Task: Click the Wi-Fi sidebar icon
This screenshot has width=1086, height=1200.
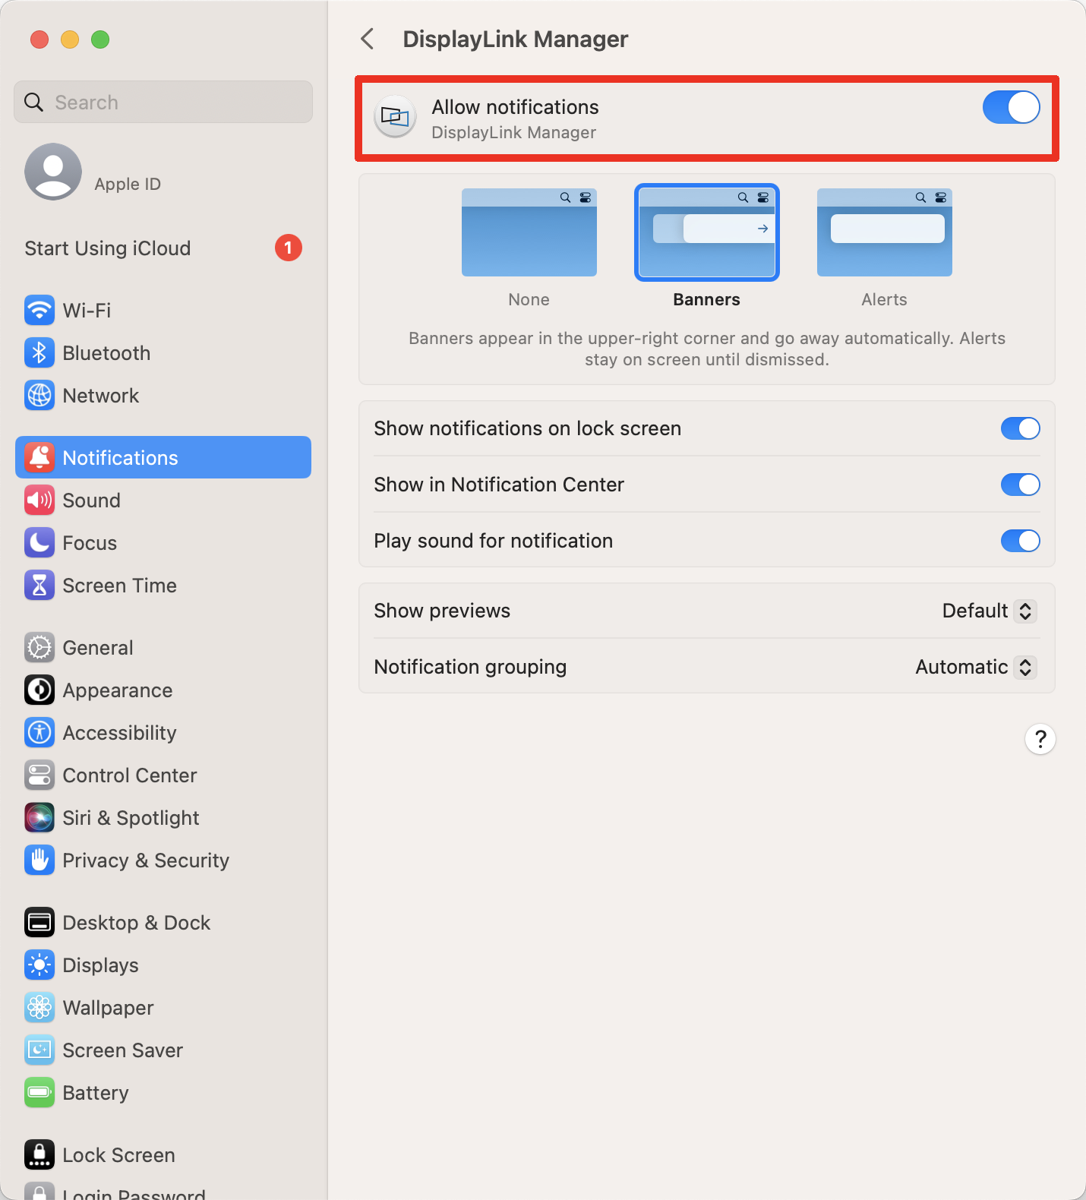Action: [x=39, y=310]
